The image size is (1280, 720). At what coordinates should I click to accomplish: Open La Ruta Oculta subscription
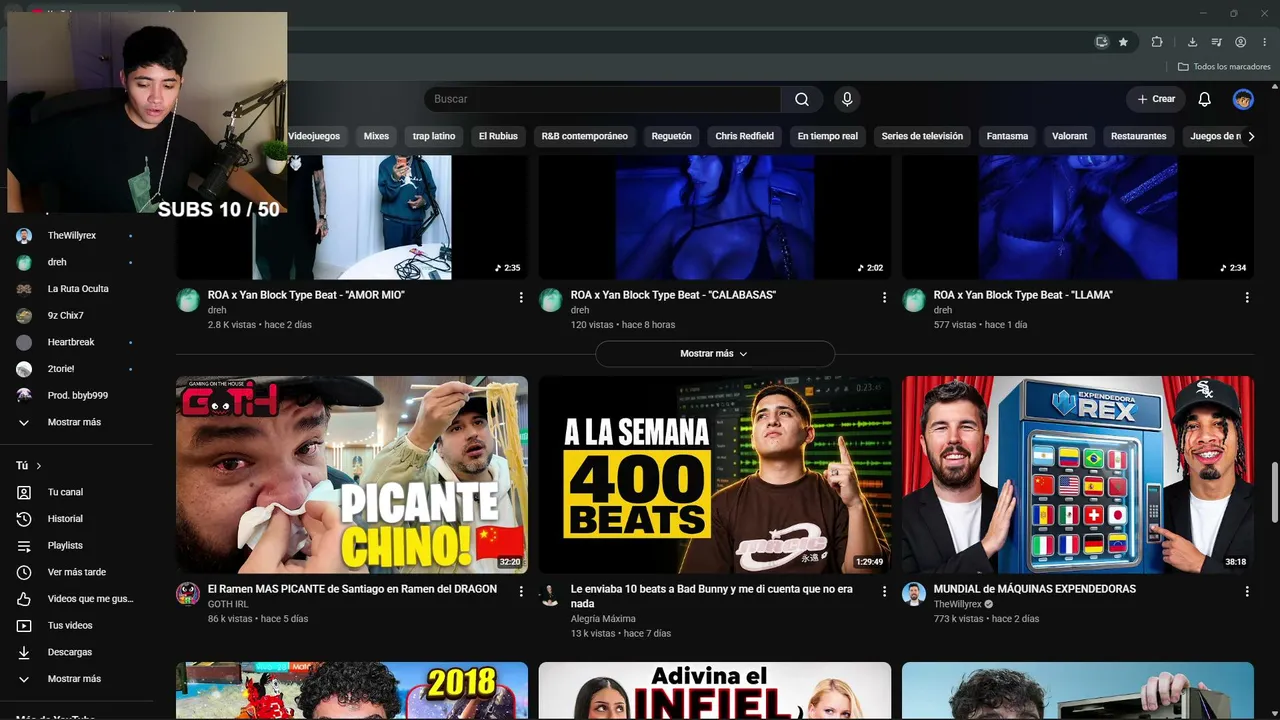click(76, 289)
